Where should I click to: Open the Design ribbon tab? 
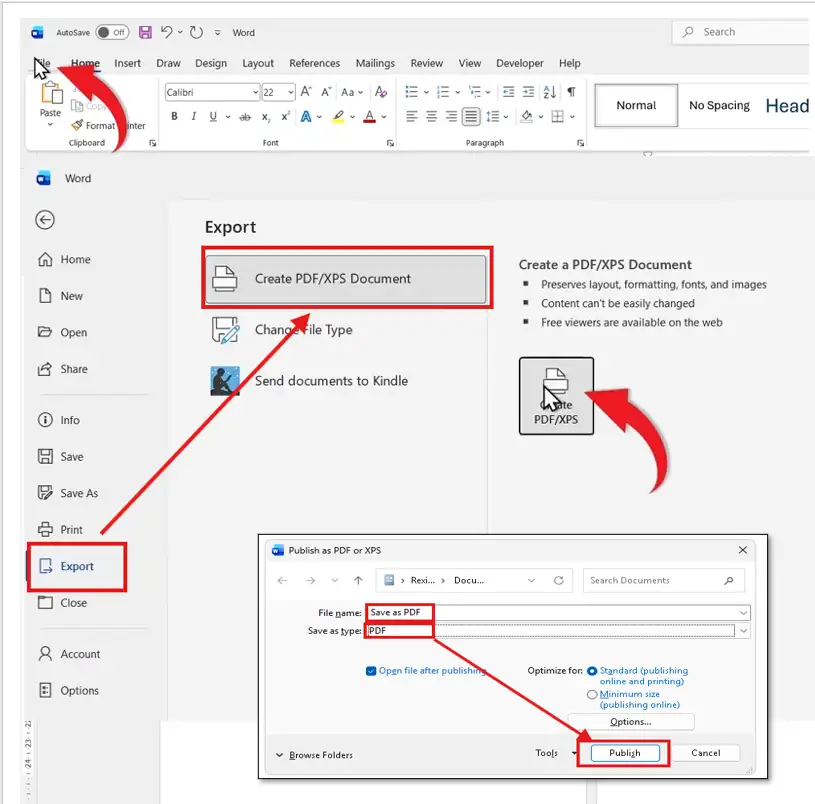(211, 63)
